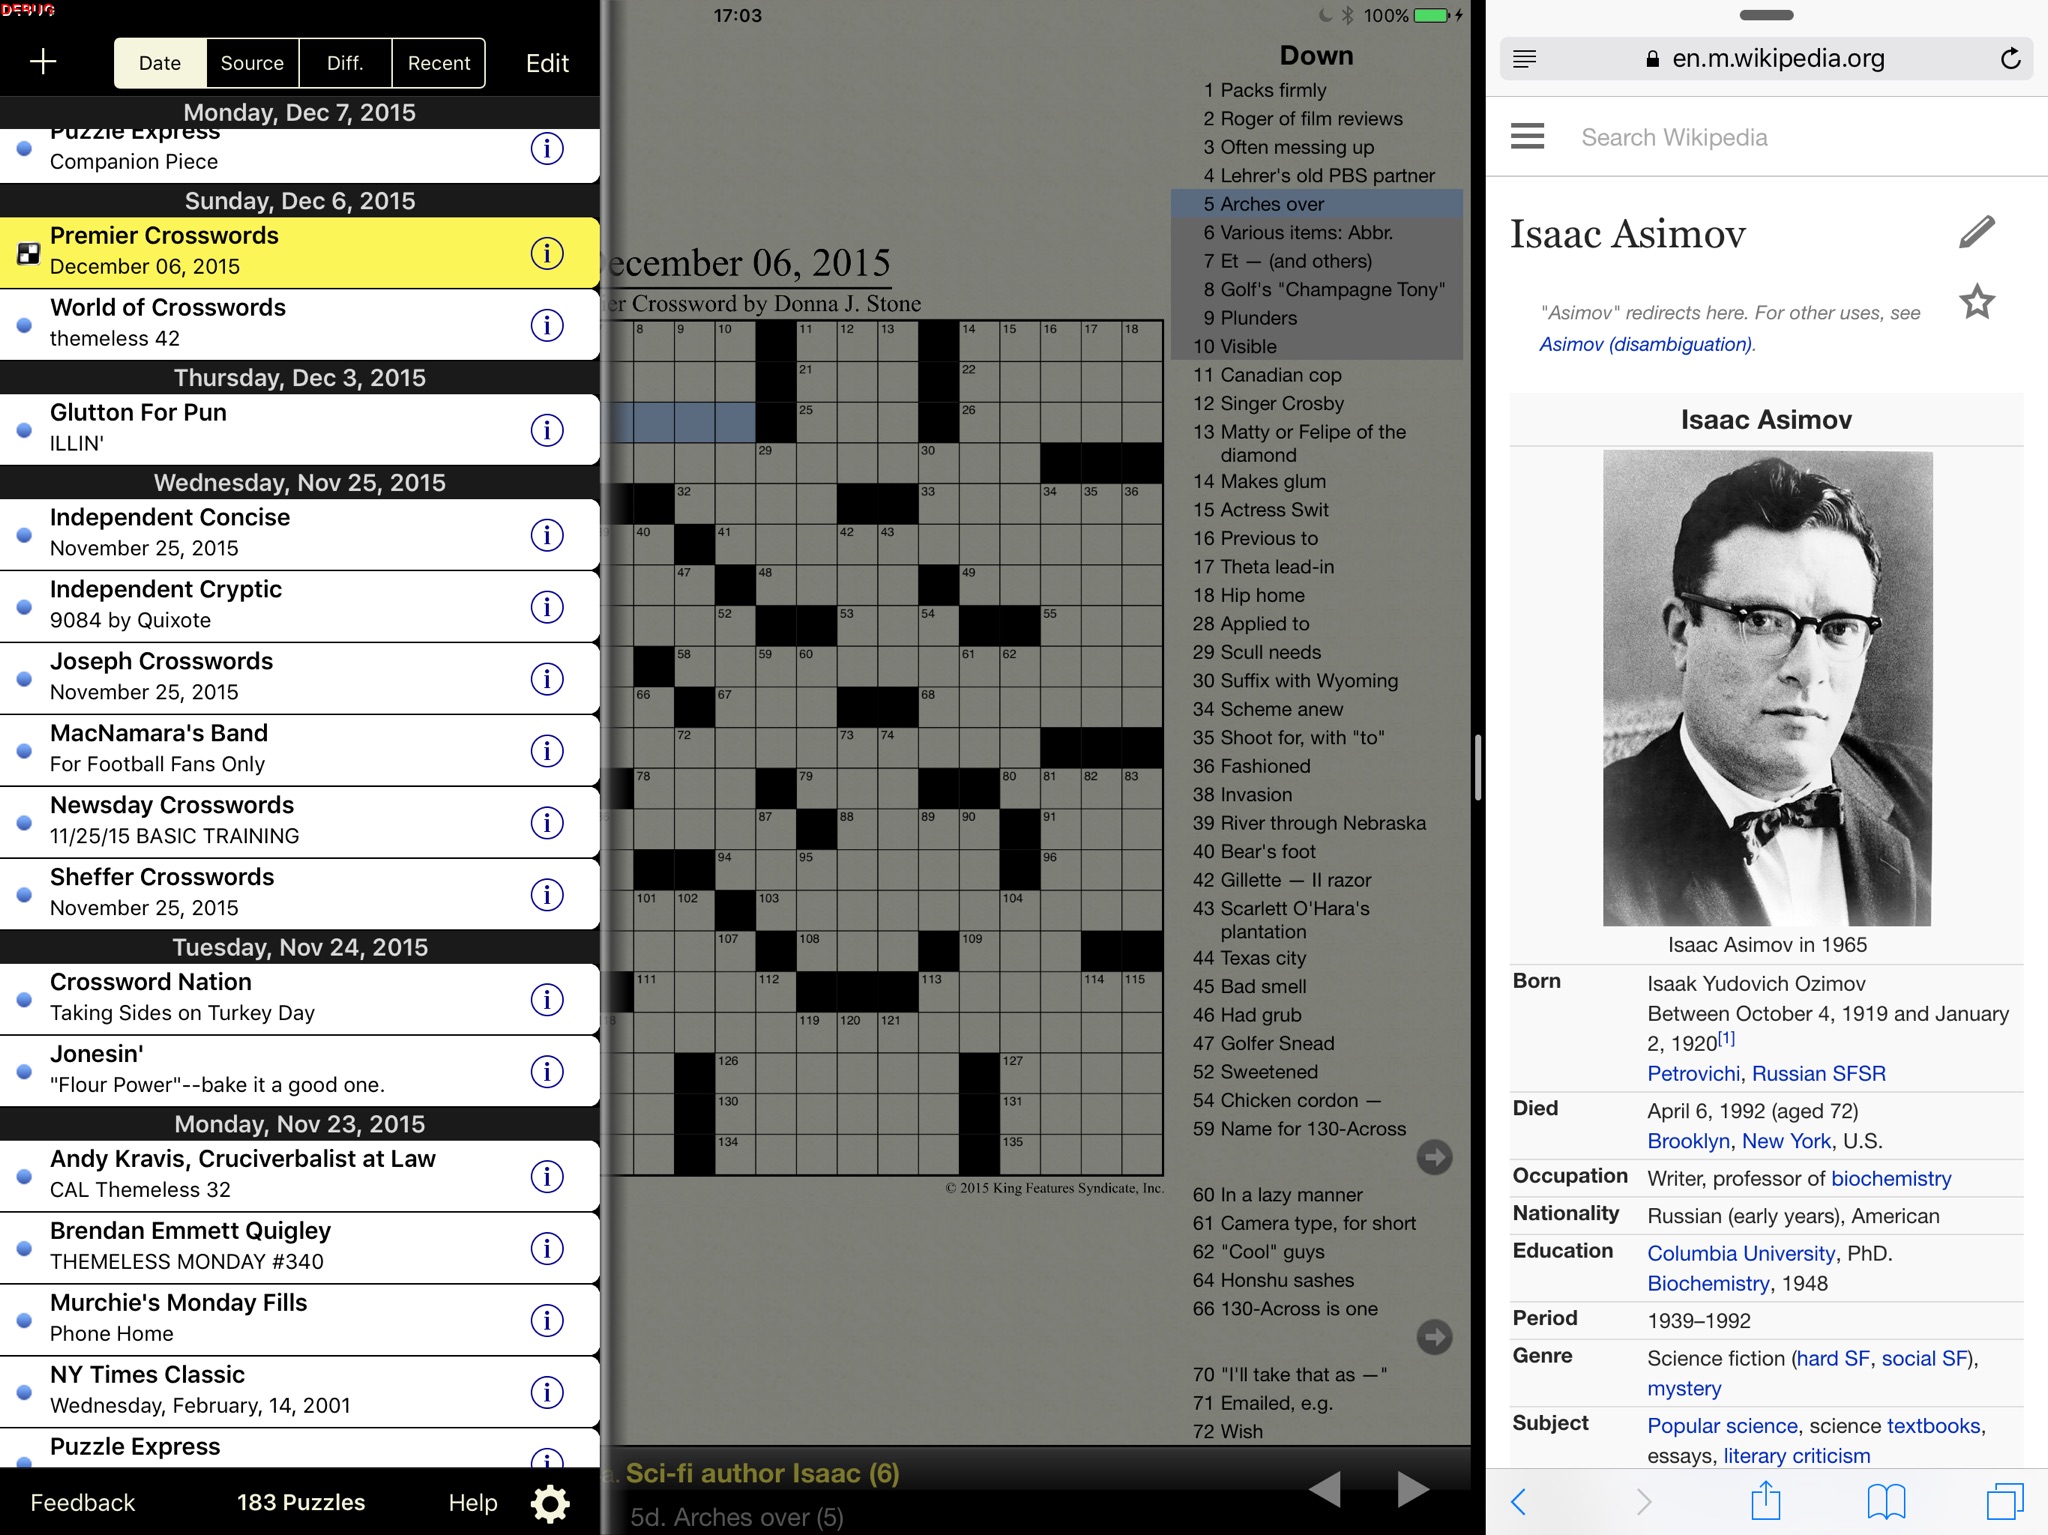2048x1535 pixels.
Task: Switch puzzle sorting to Diff.
Action: [345, 63]
